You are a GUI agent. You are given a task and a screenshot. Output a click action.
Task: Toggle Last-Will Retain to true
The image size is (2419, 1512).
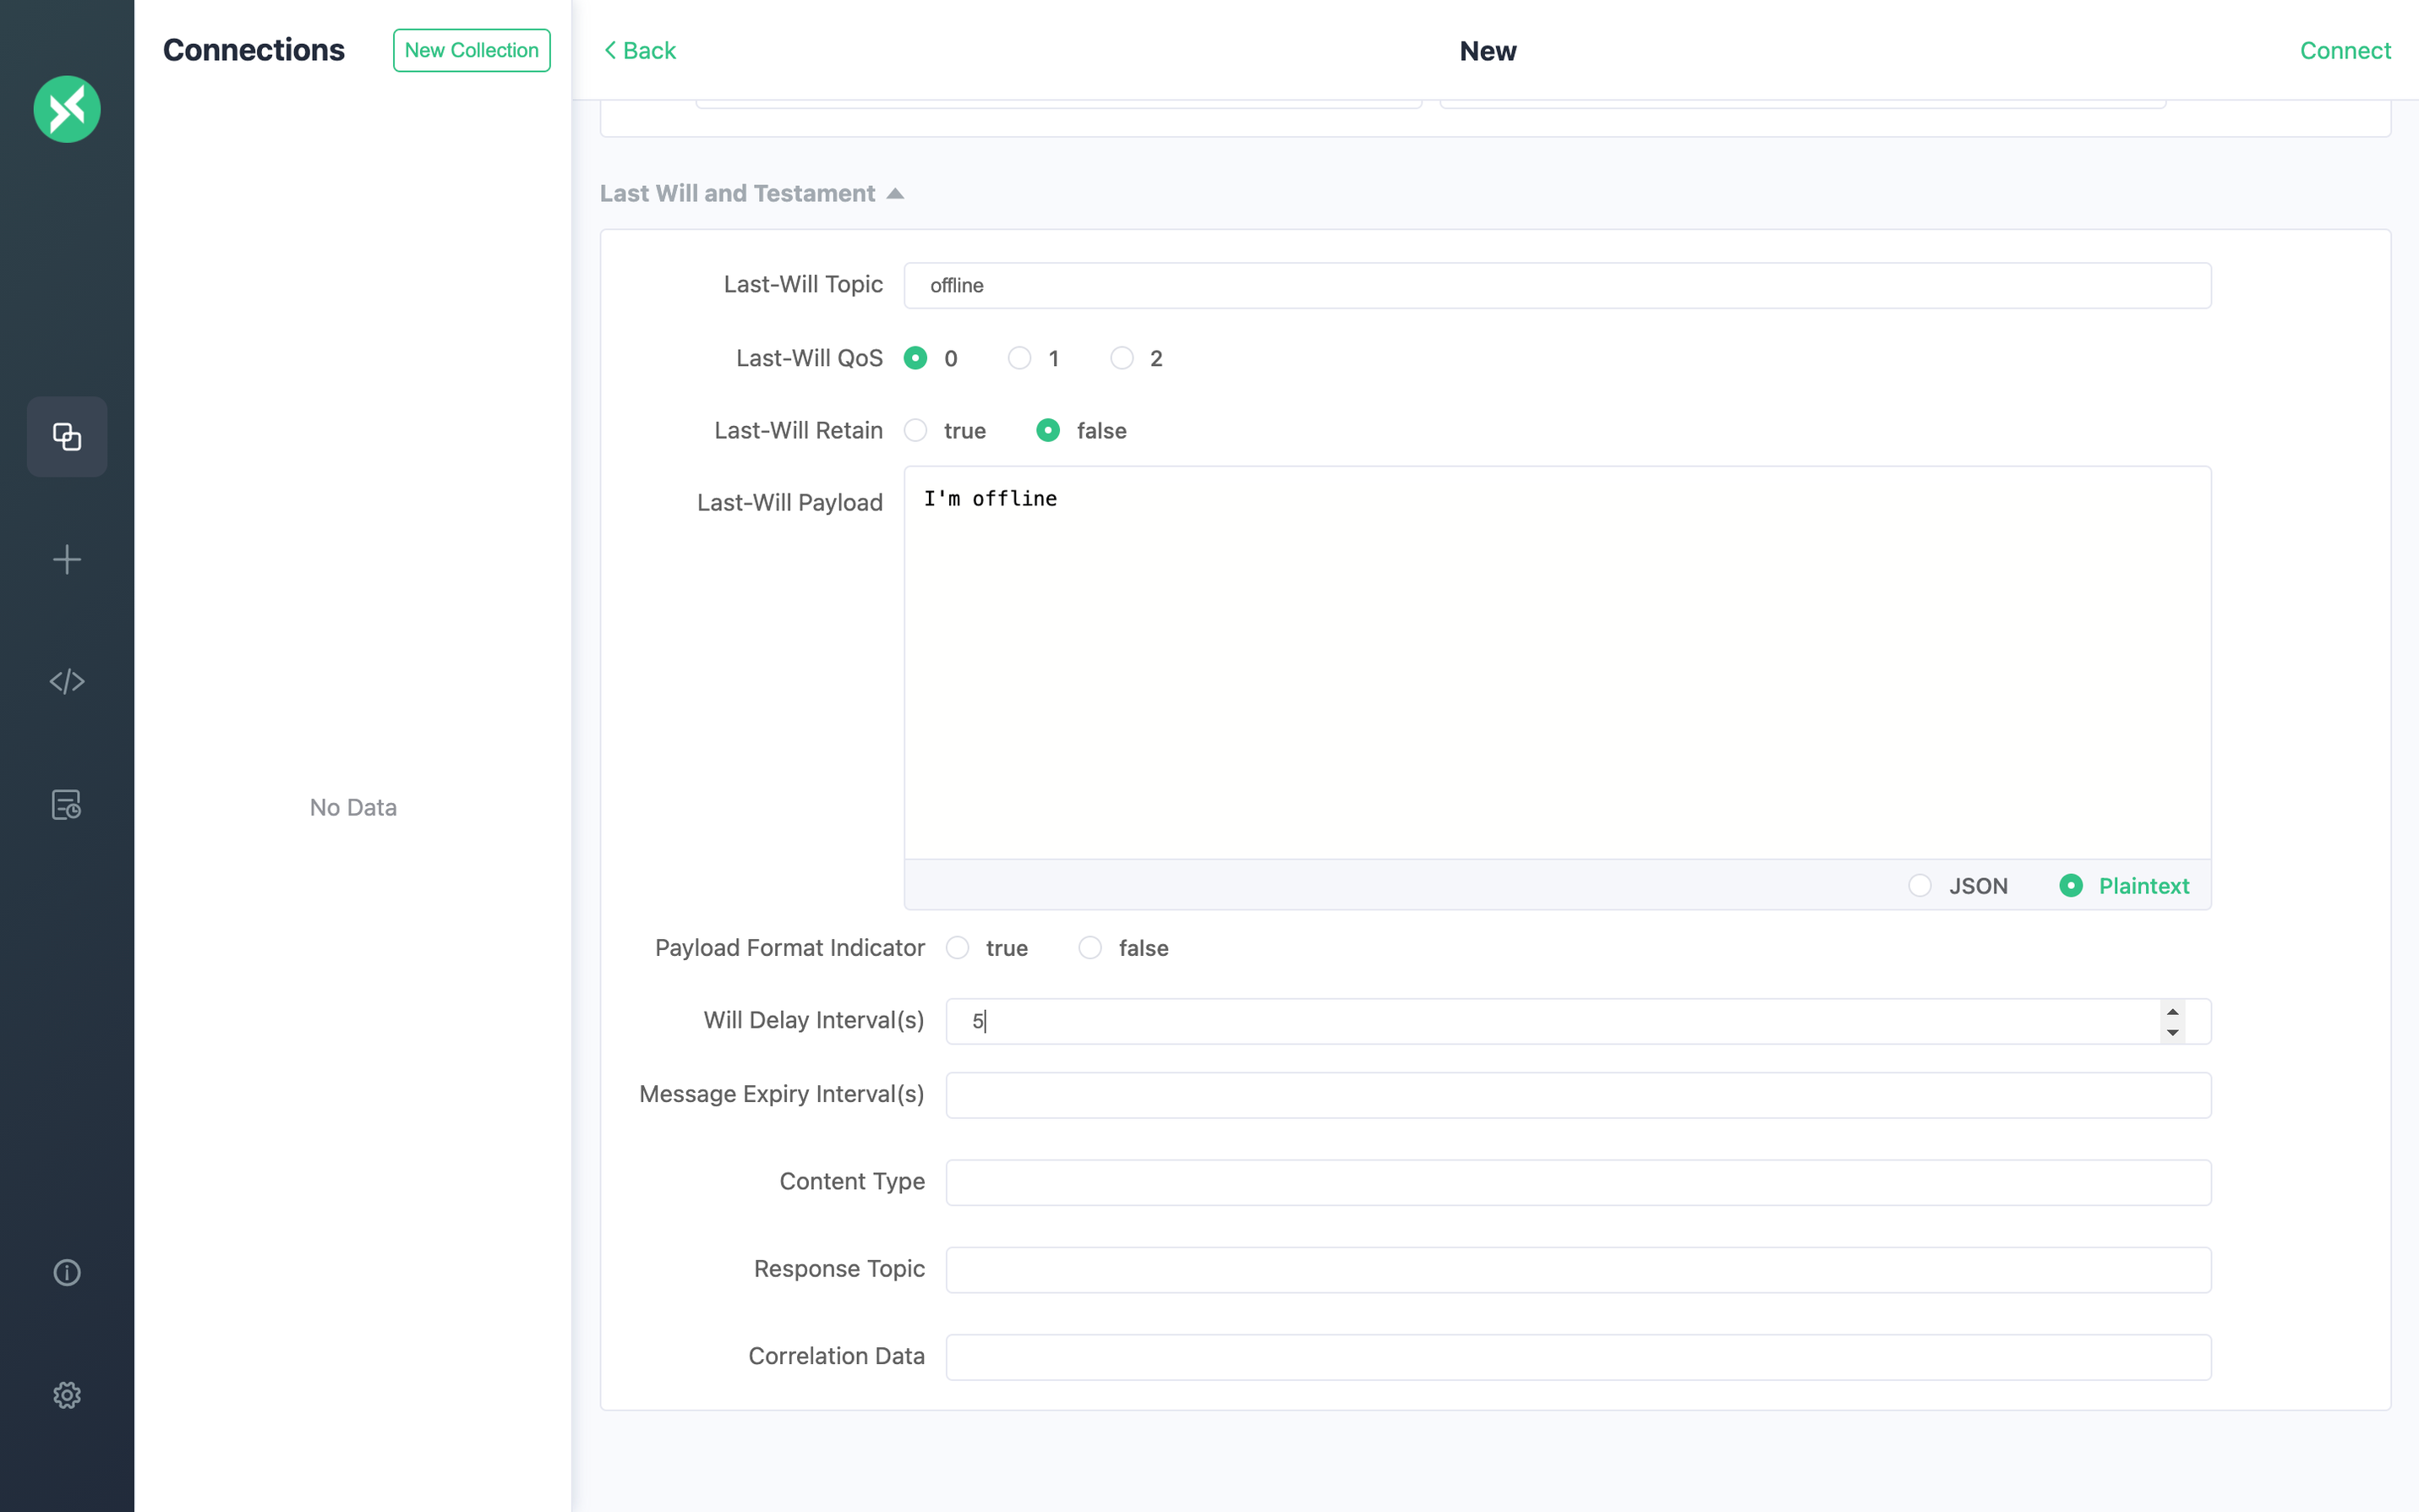click(916, 430)
